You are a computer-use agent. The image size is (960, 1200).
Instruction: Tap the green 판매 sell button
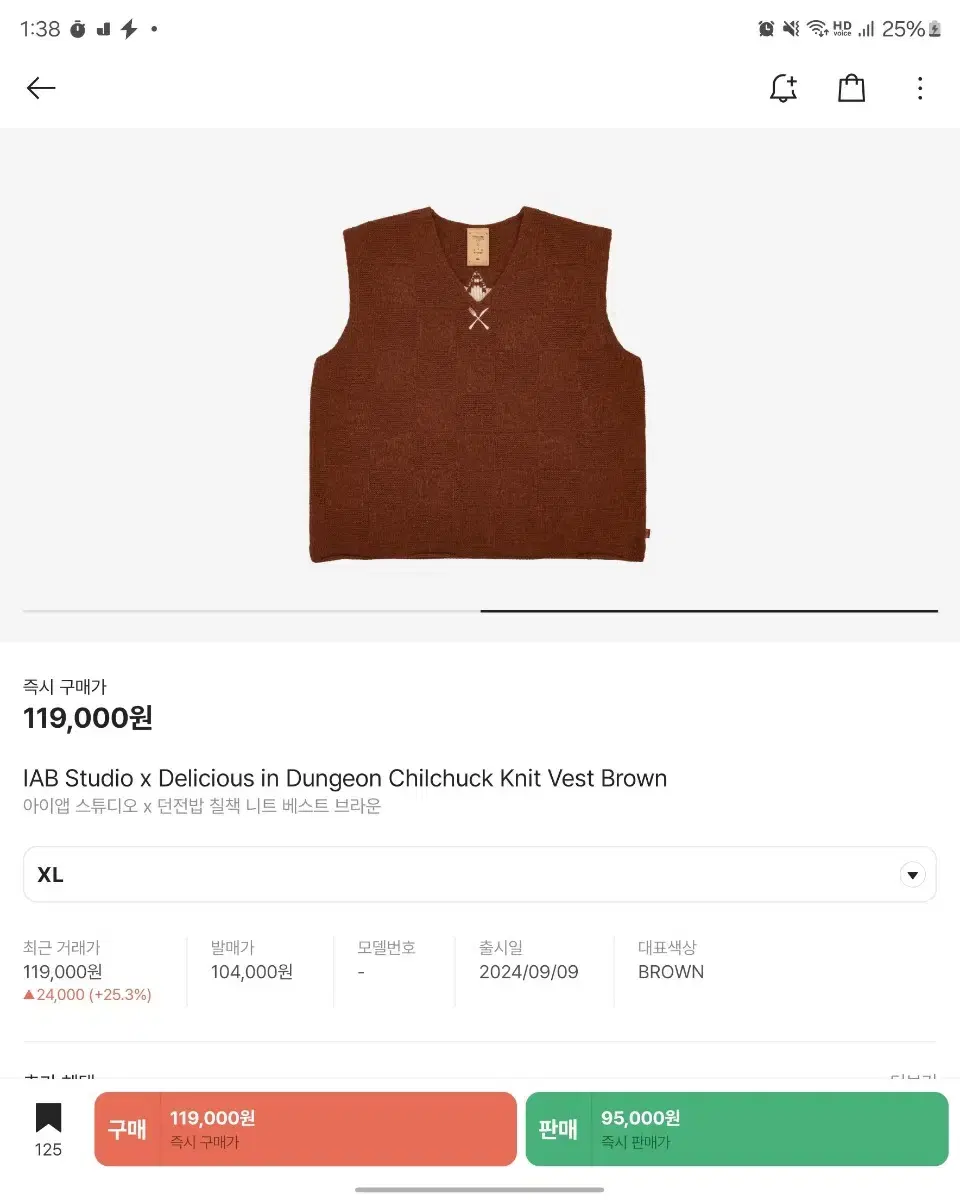737,1129
